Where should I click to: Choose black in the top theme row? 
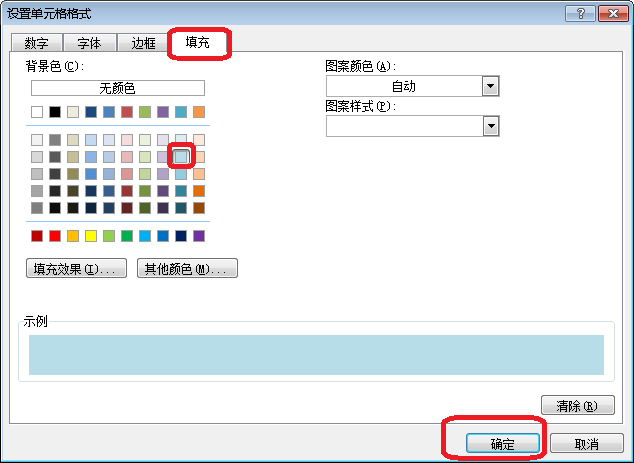[x=55, y=112]
